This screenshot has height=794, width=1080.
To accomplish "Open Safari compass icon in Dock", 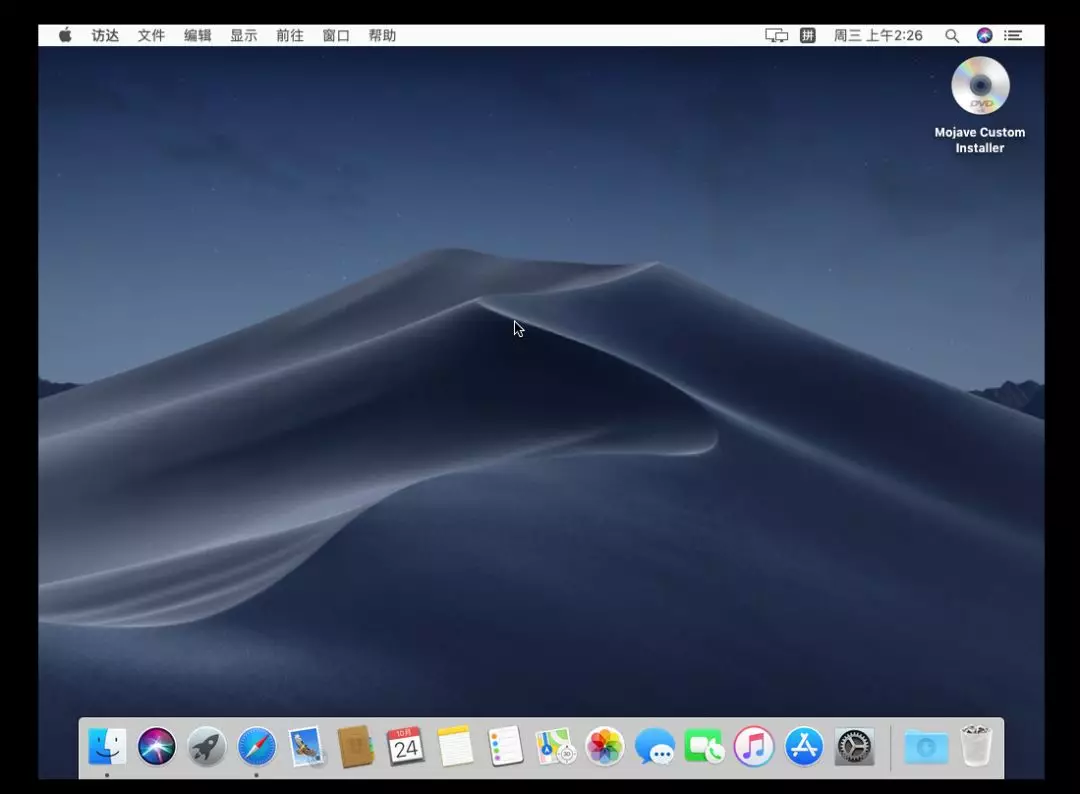I will pyautogui.click(x=256, y=746).
